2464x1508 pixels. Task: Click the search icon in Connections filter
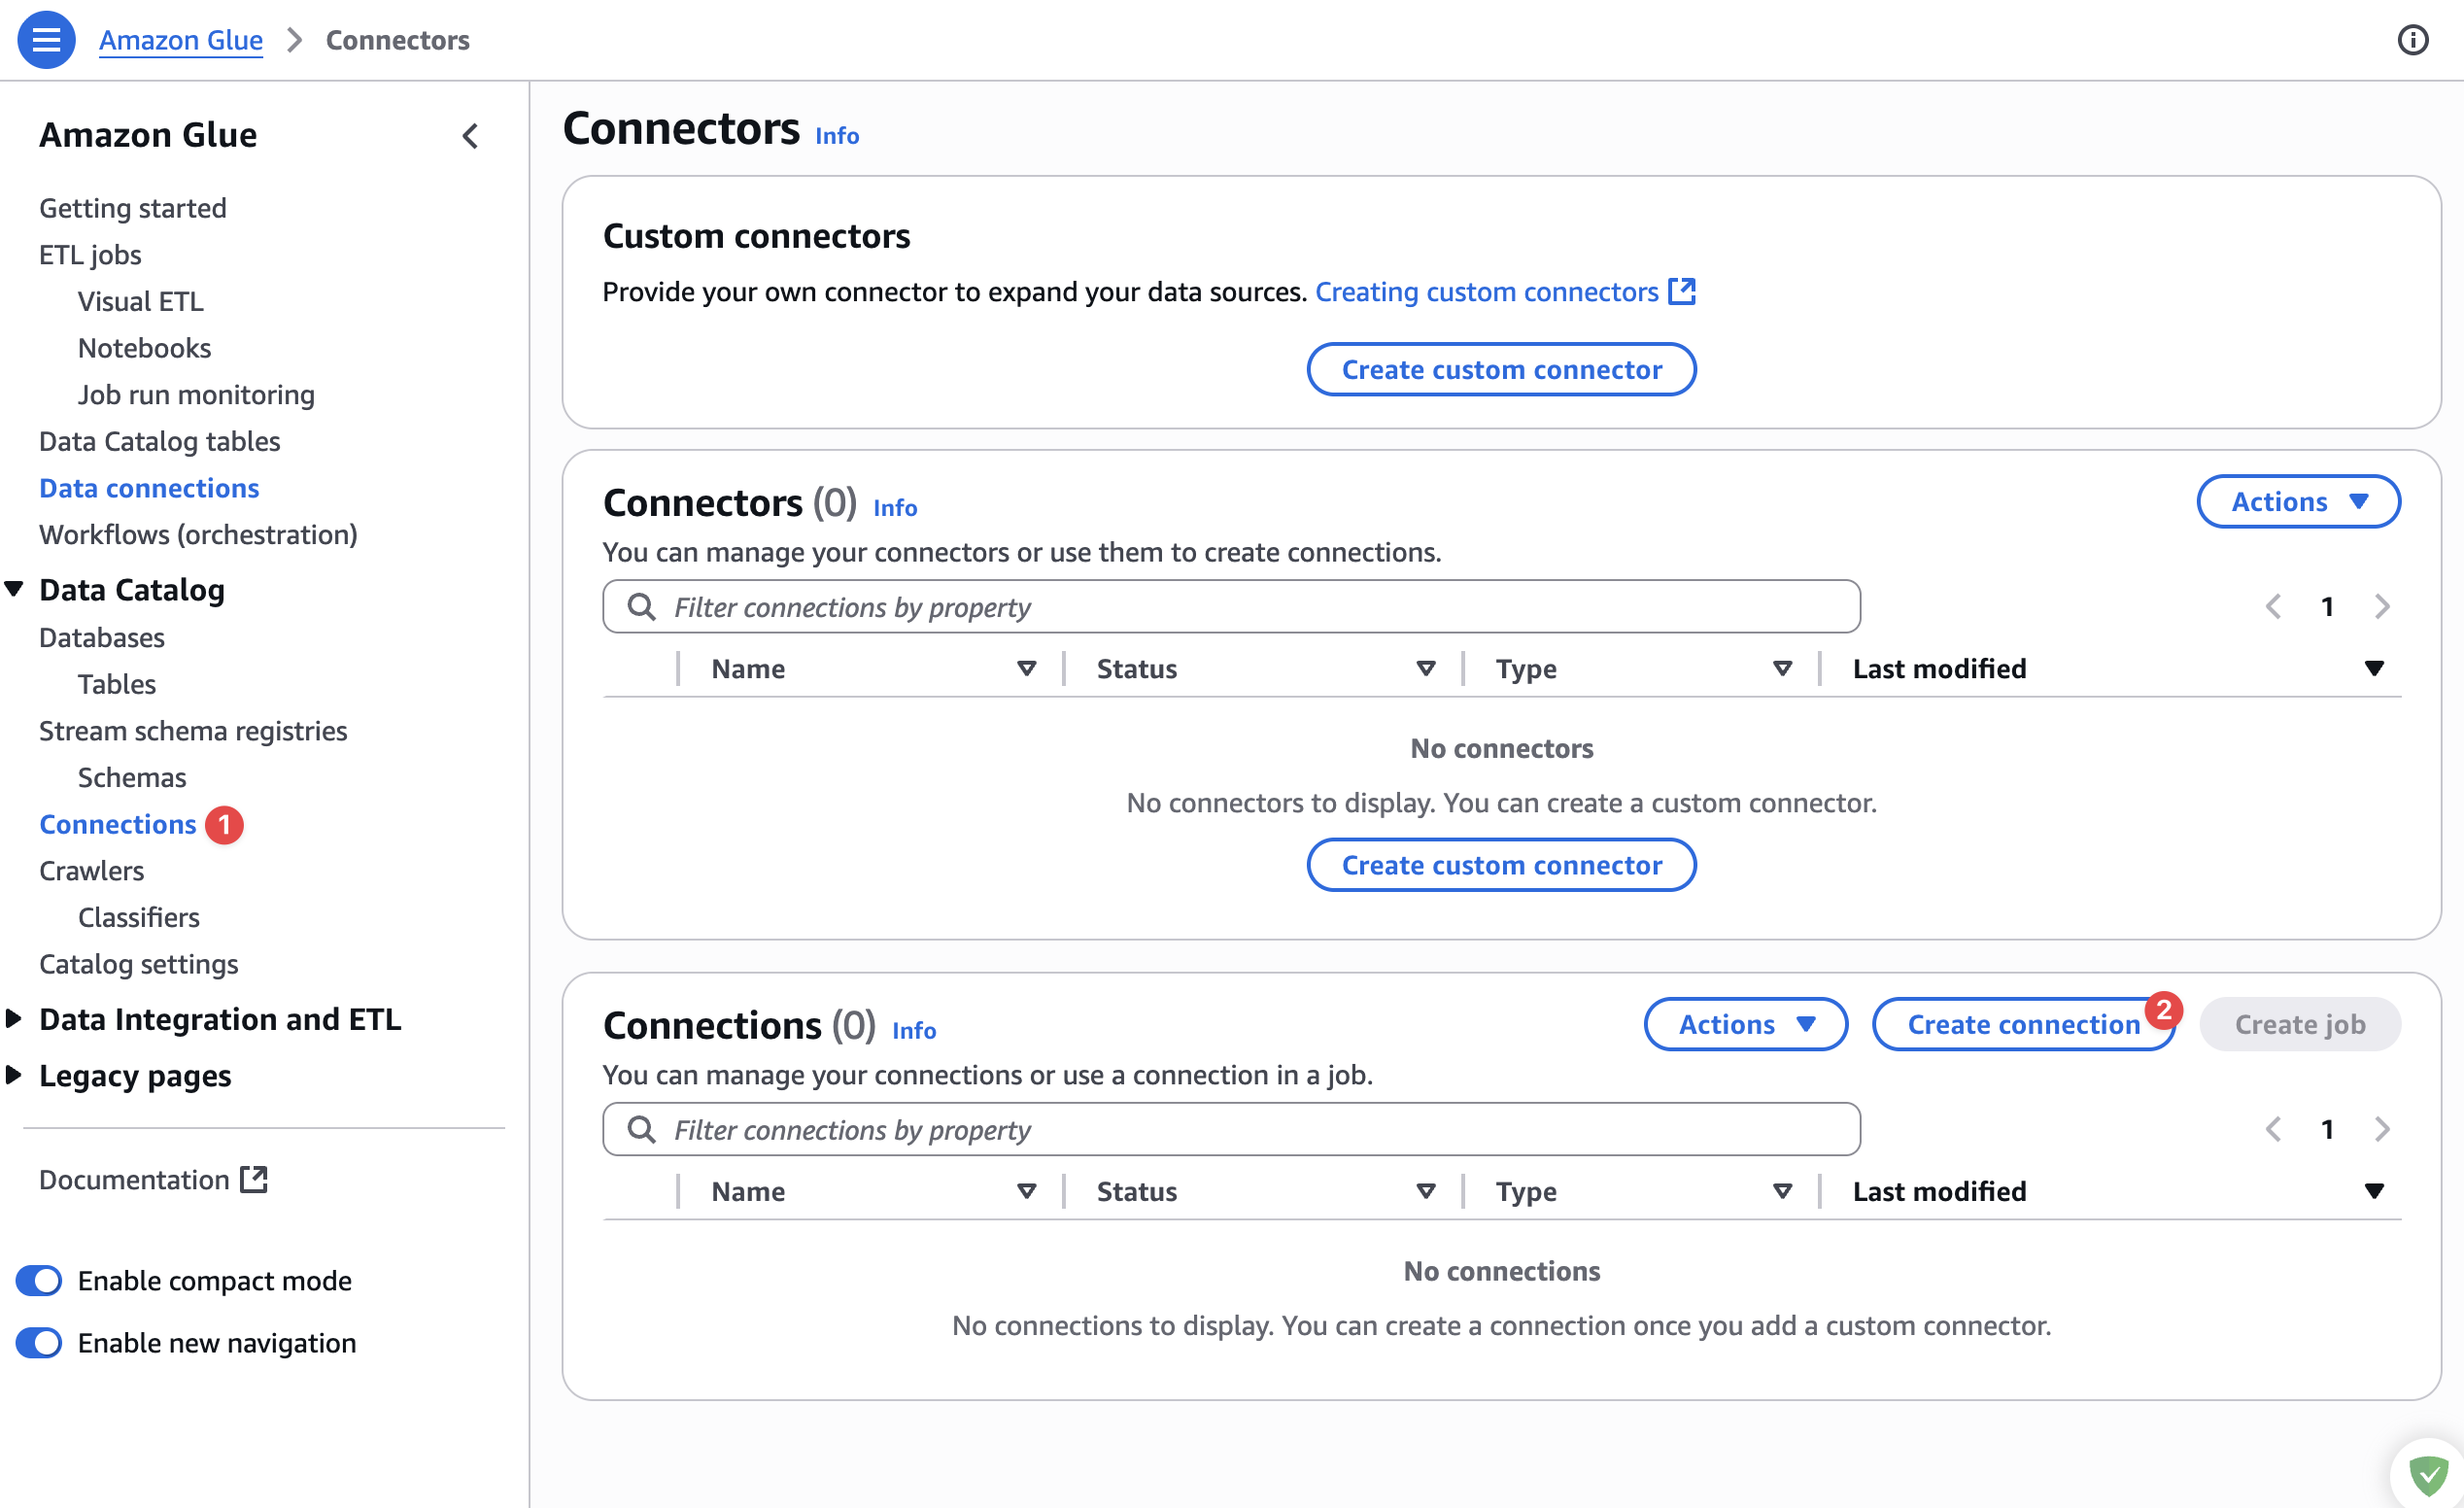coord(641,1130)
